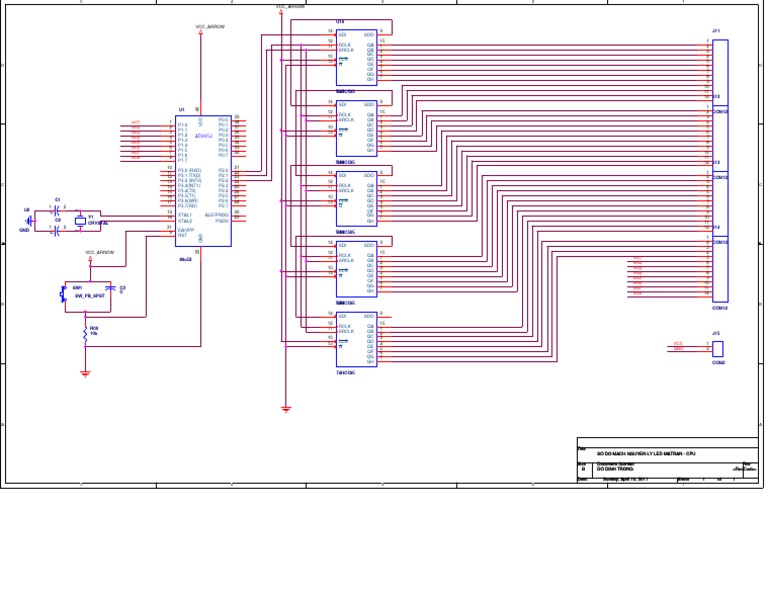This screenshot has width=768, height=594.
Task: Click the PSEN pin label on U1
Action: point(222,221)
